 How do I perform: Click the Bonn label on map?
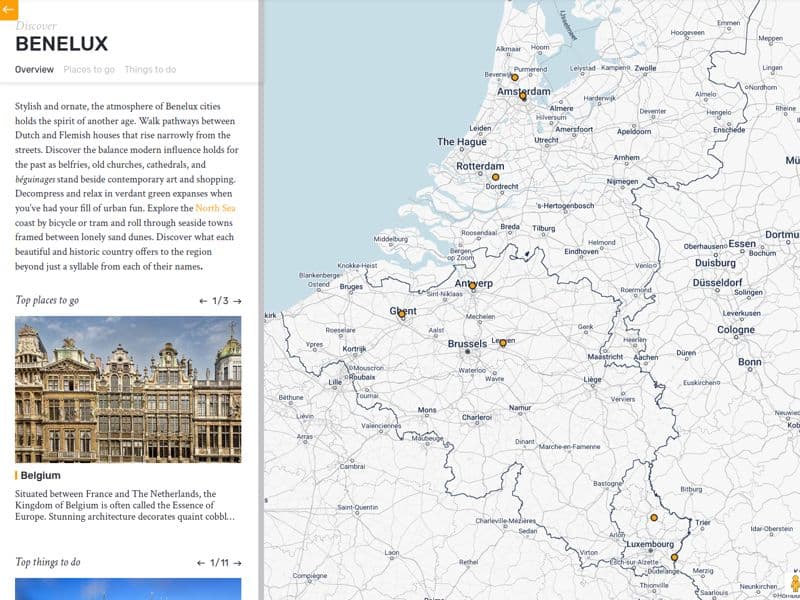749,362
